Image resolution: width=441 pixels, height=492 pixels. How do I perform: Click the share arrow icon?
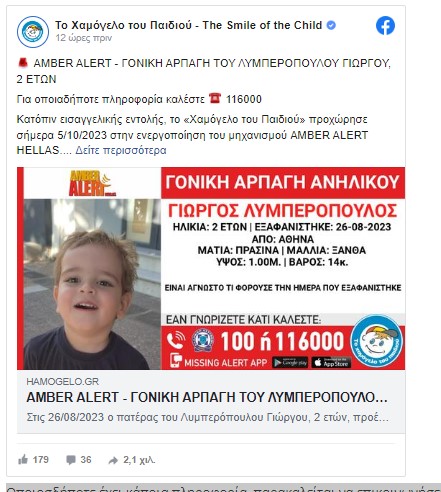[113, 460]
